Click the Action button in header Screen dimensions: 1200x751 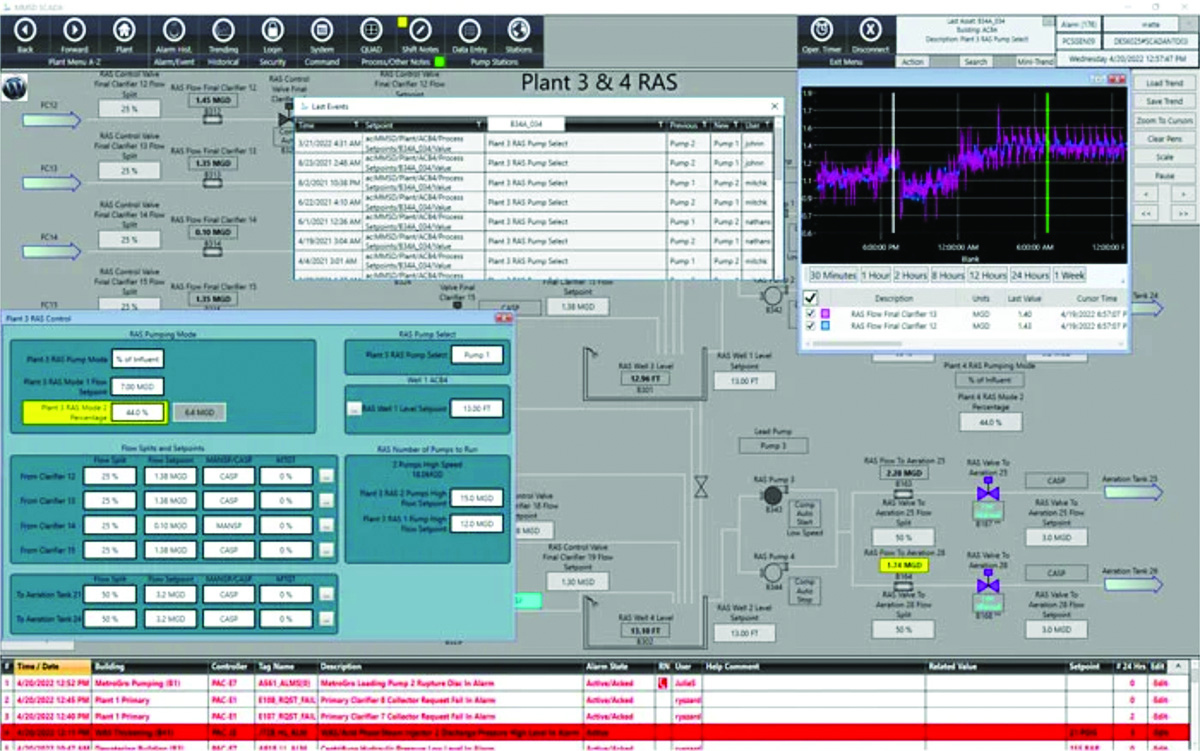[913, 62]
